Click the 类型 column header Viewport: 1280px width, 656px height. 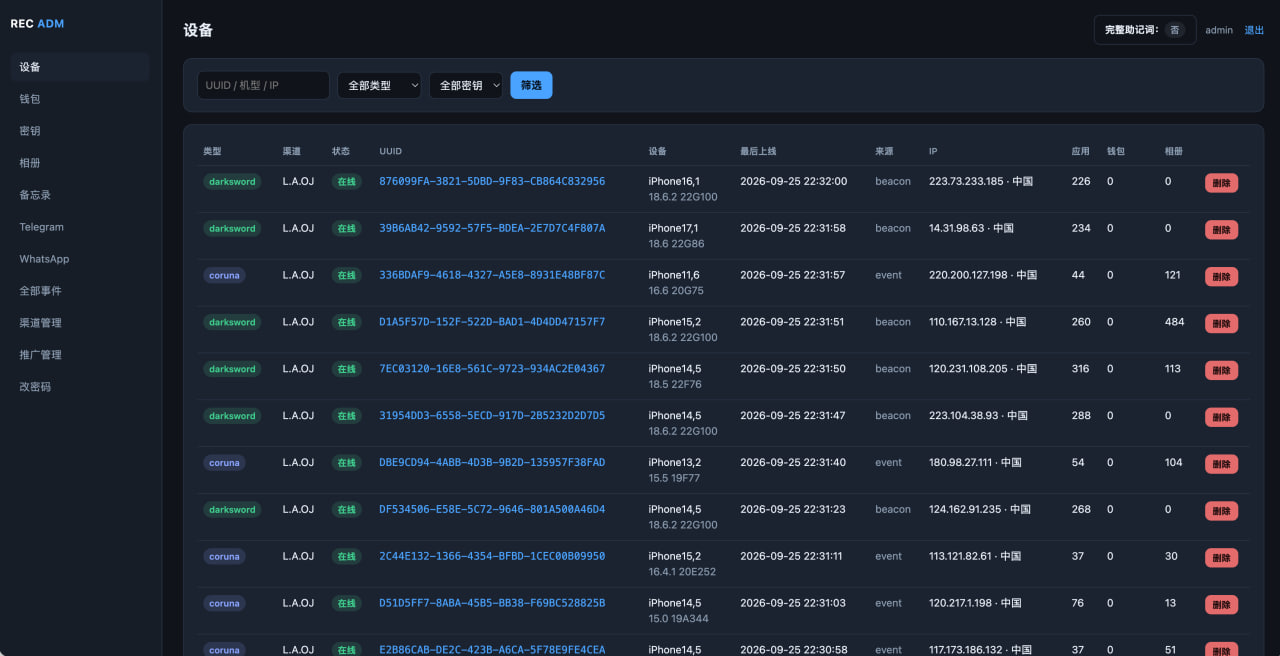click(x=212, y=151)
